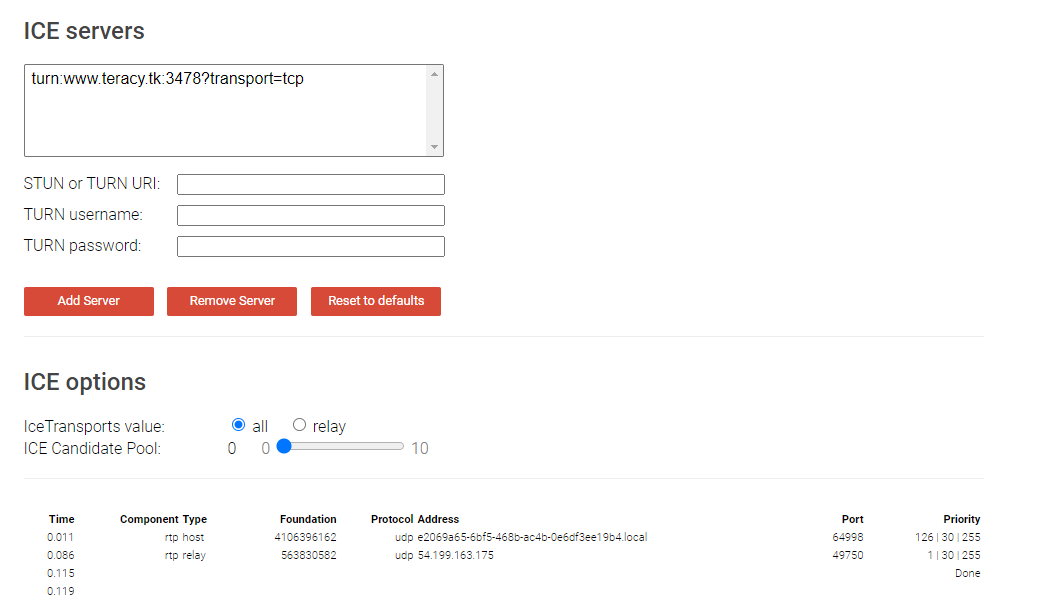
Task: Focus the TURN username field
Action: 311,216
